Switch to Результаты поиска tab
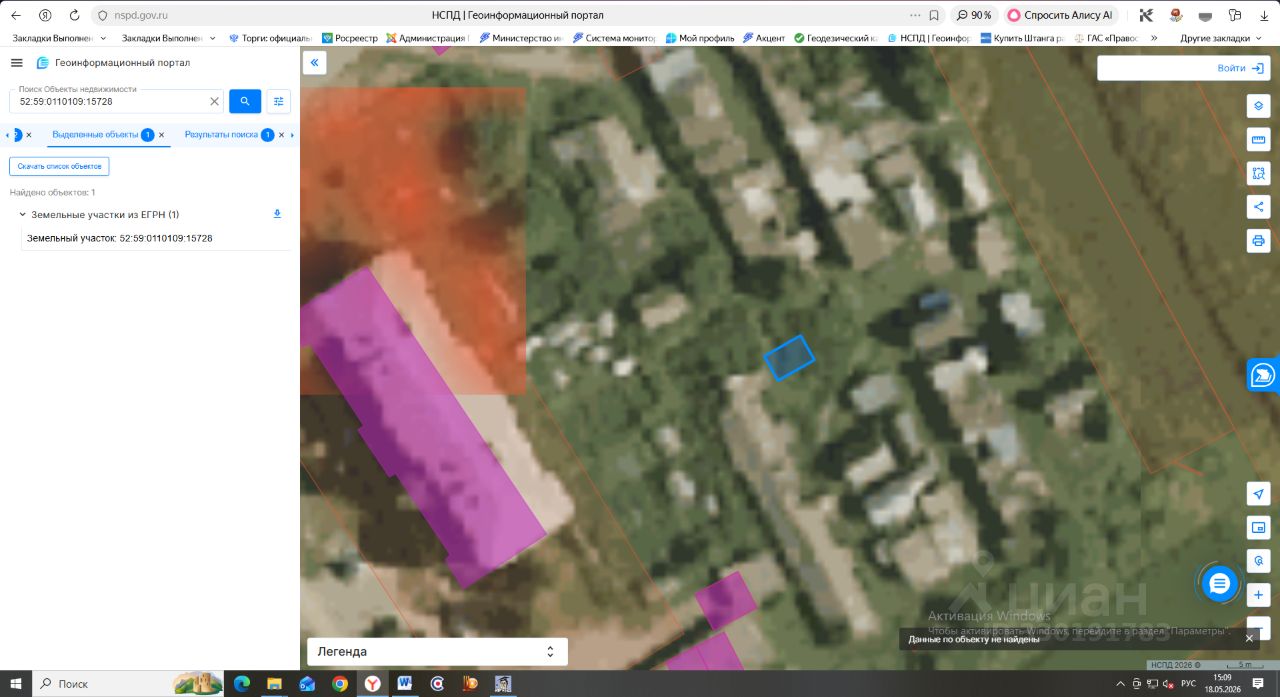This screenshot has width=1280, height=697. (221, 134)
